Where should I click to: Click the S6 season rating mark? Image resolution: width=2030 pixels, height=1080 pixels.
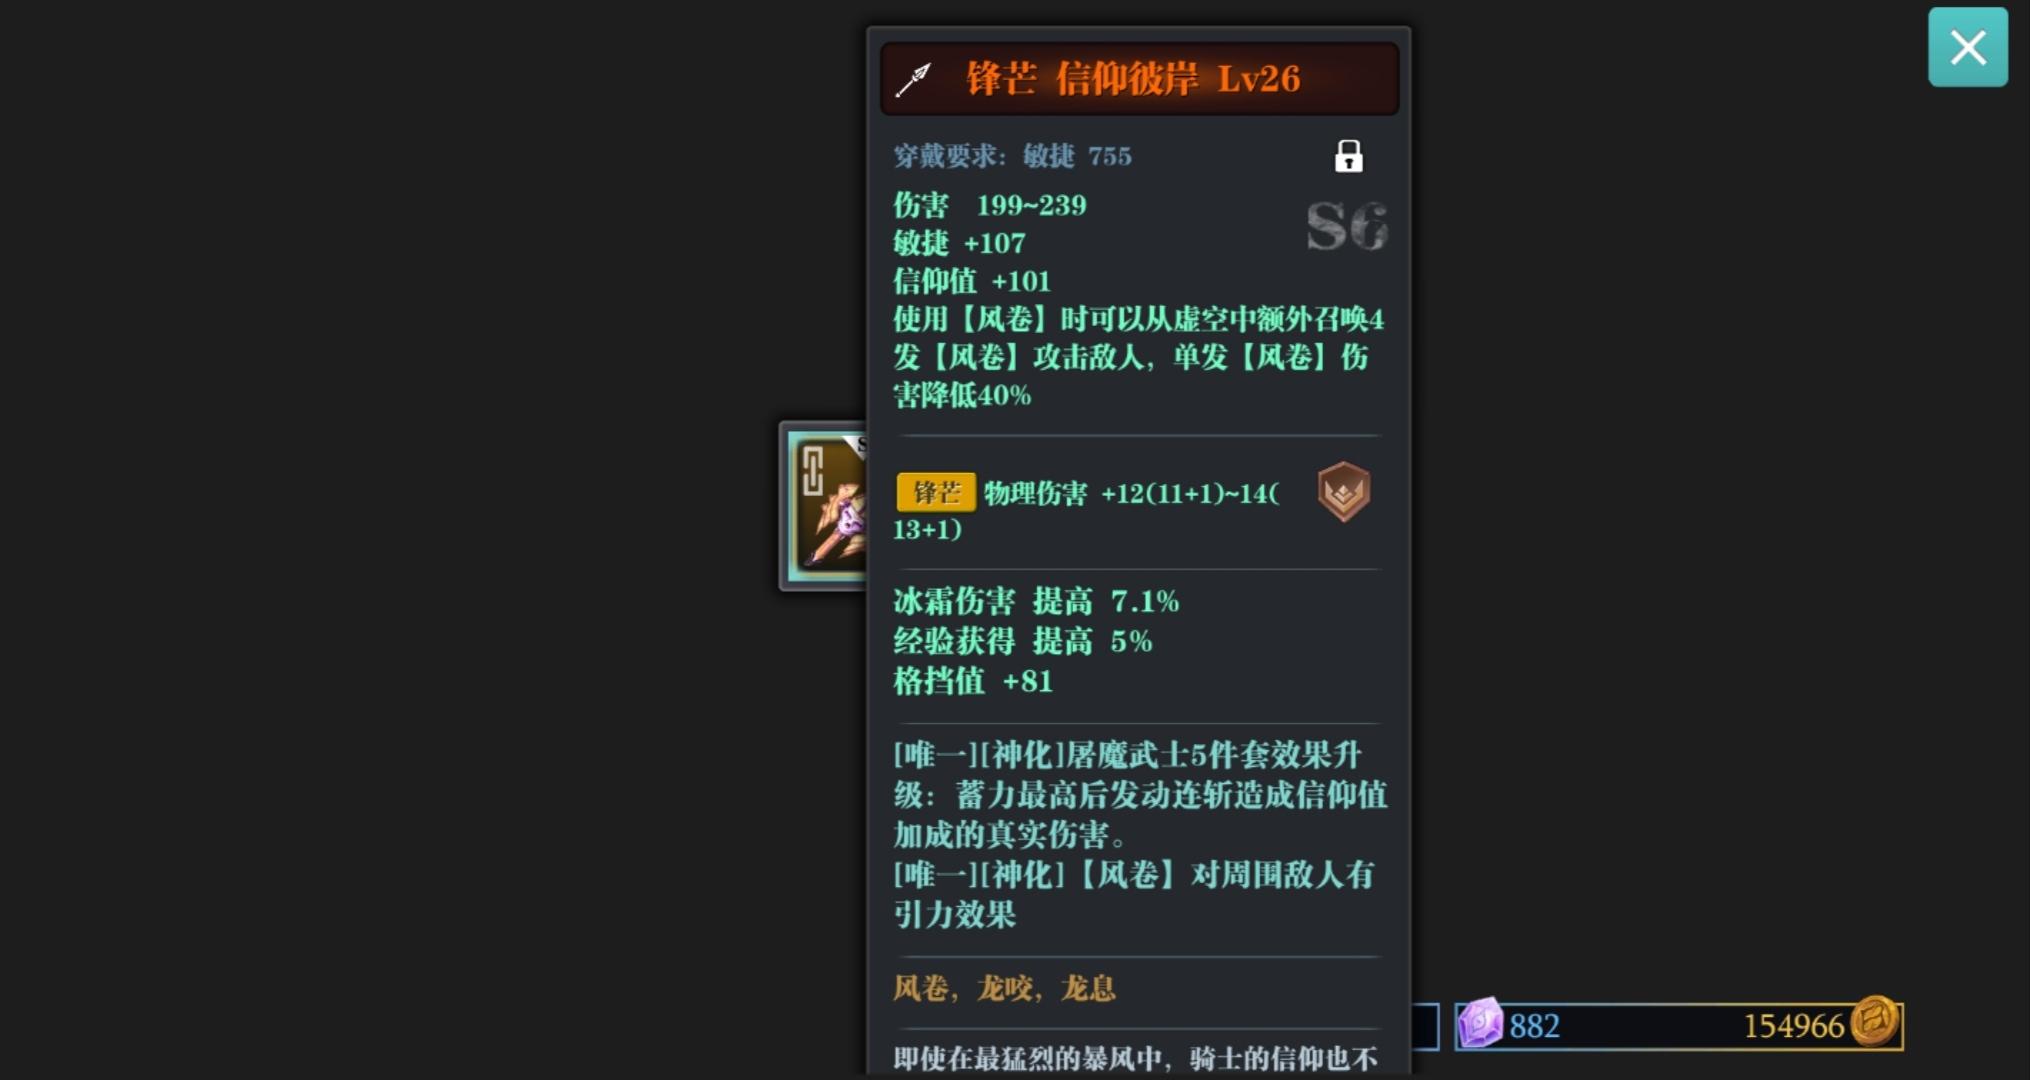pyautogui.click(x=1346, y=227)
